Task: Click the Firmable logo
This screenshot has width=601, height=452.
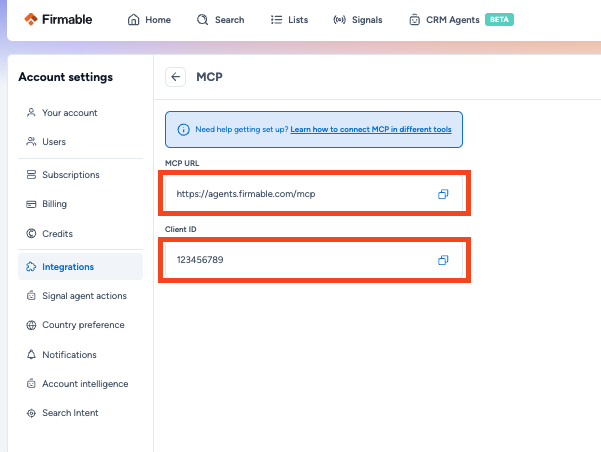Action: 58,19
